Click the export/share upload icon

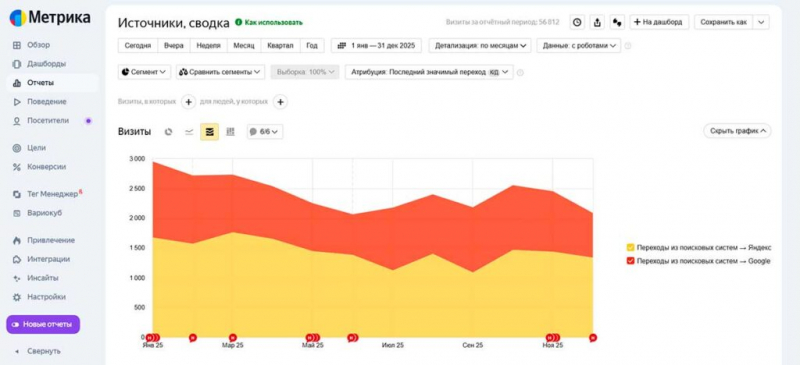click(597, 22)
